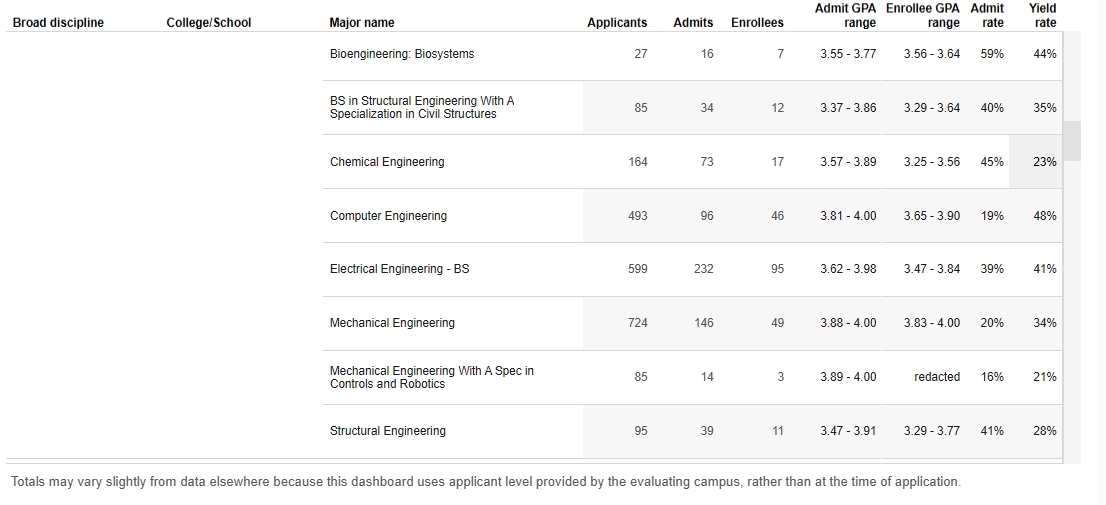Screen dimensions: 1106x505
Task: Select the Admit rate column header
Action: coord(987,16)
